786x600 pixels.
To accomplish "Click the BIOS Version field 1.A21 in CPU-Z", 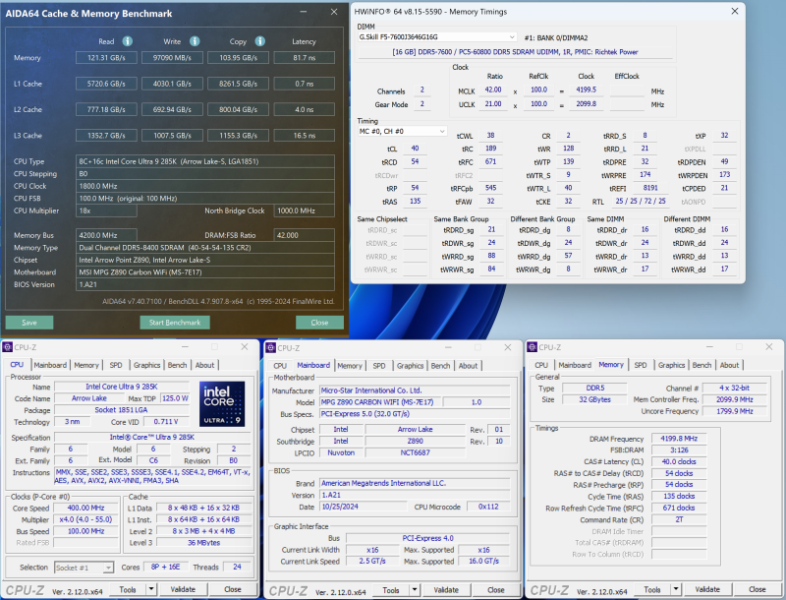I will coord(415,495).
